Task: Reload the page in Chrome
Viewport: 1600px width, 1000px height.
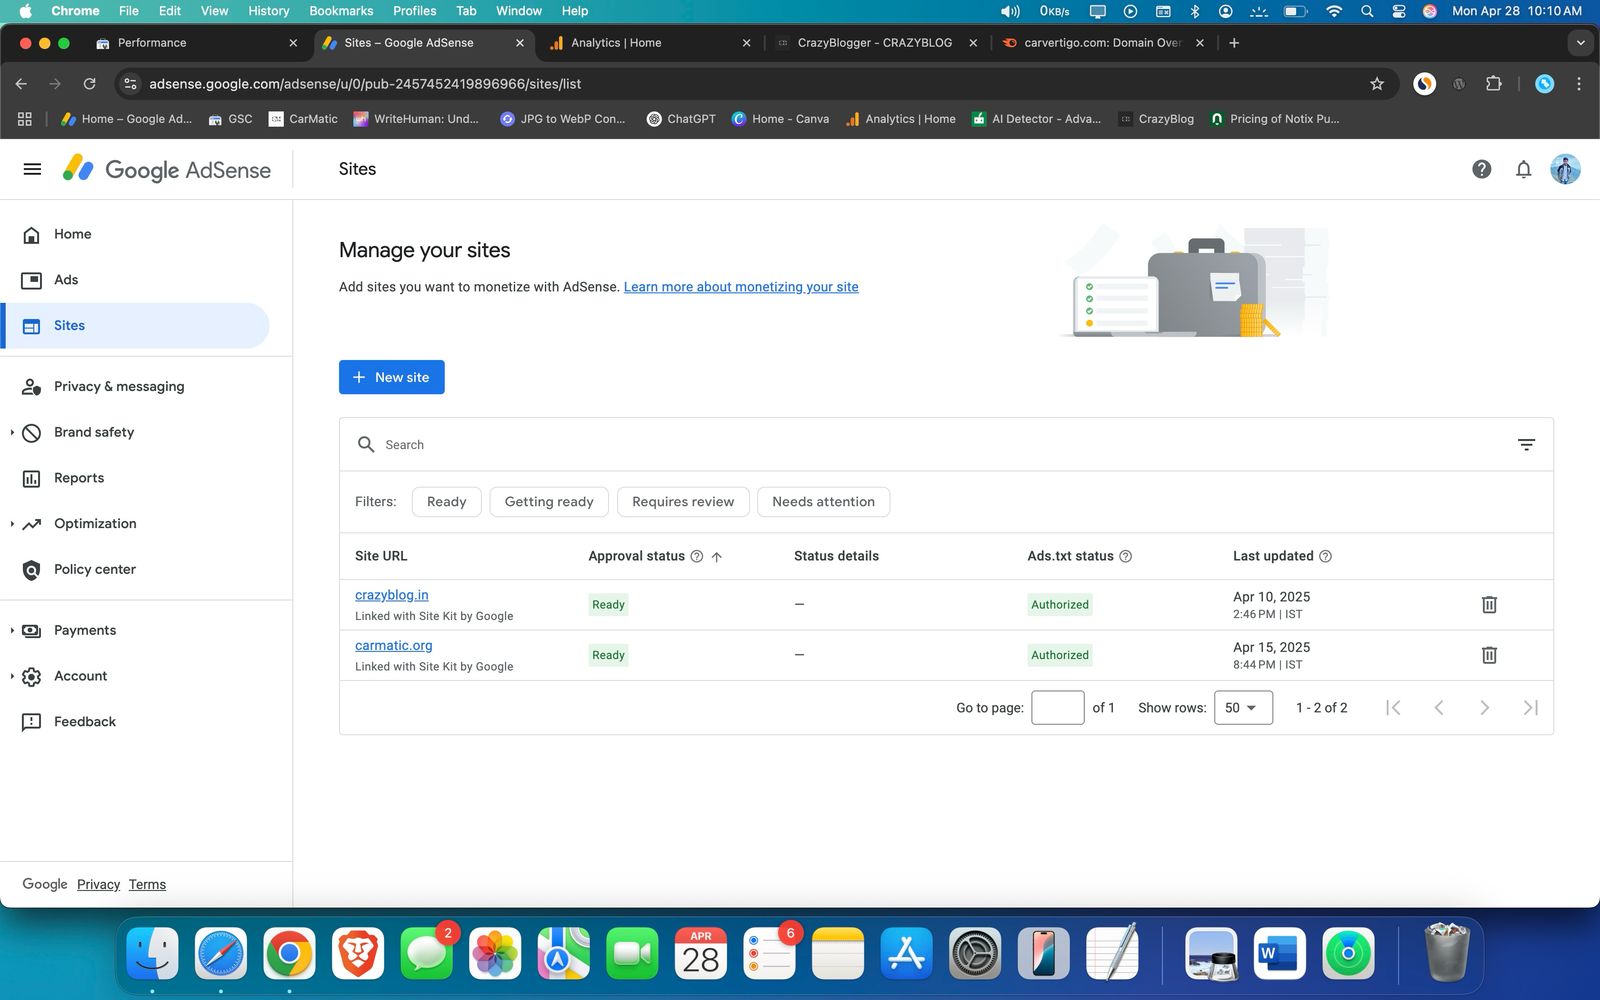Action: pos(89,84)
